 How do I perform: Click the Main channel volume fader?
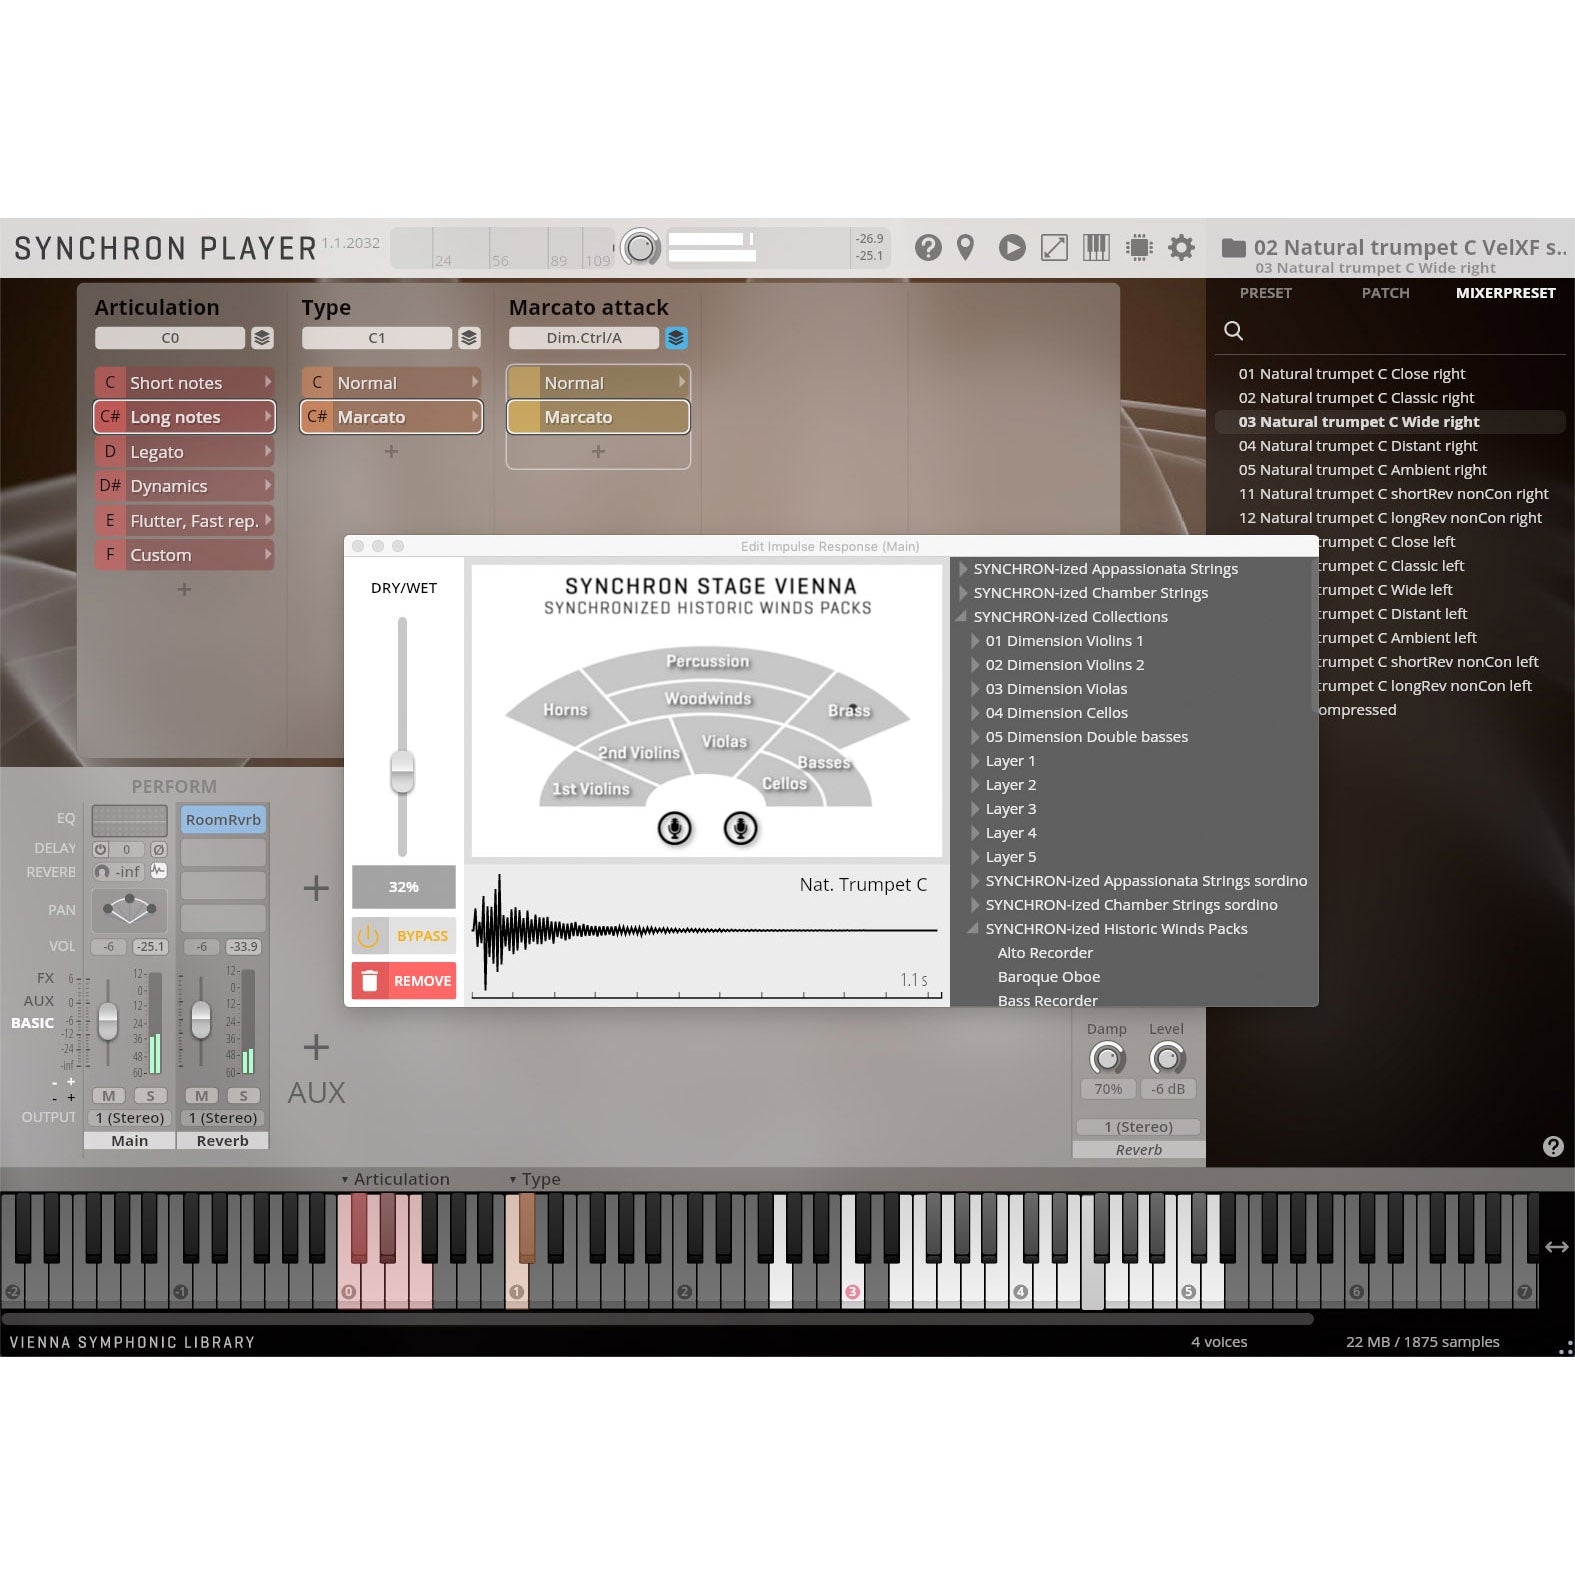pyautogui.click(x=108, y=1021)
